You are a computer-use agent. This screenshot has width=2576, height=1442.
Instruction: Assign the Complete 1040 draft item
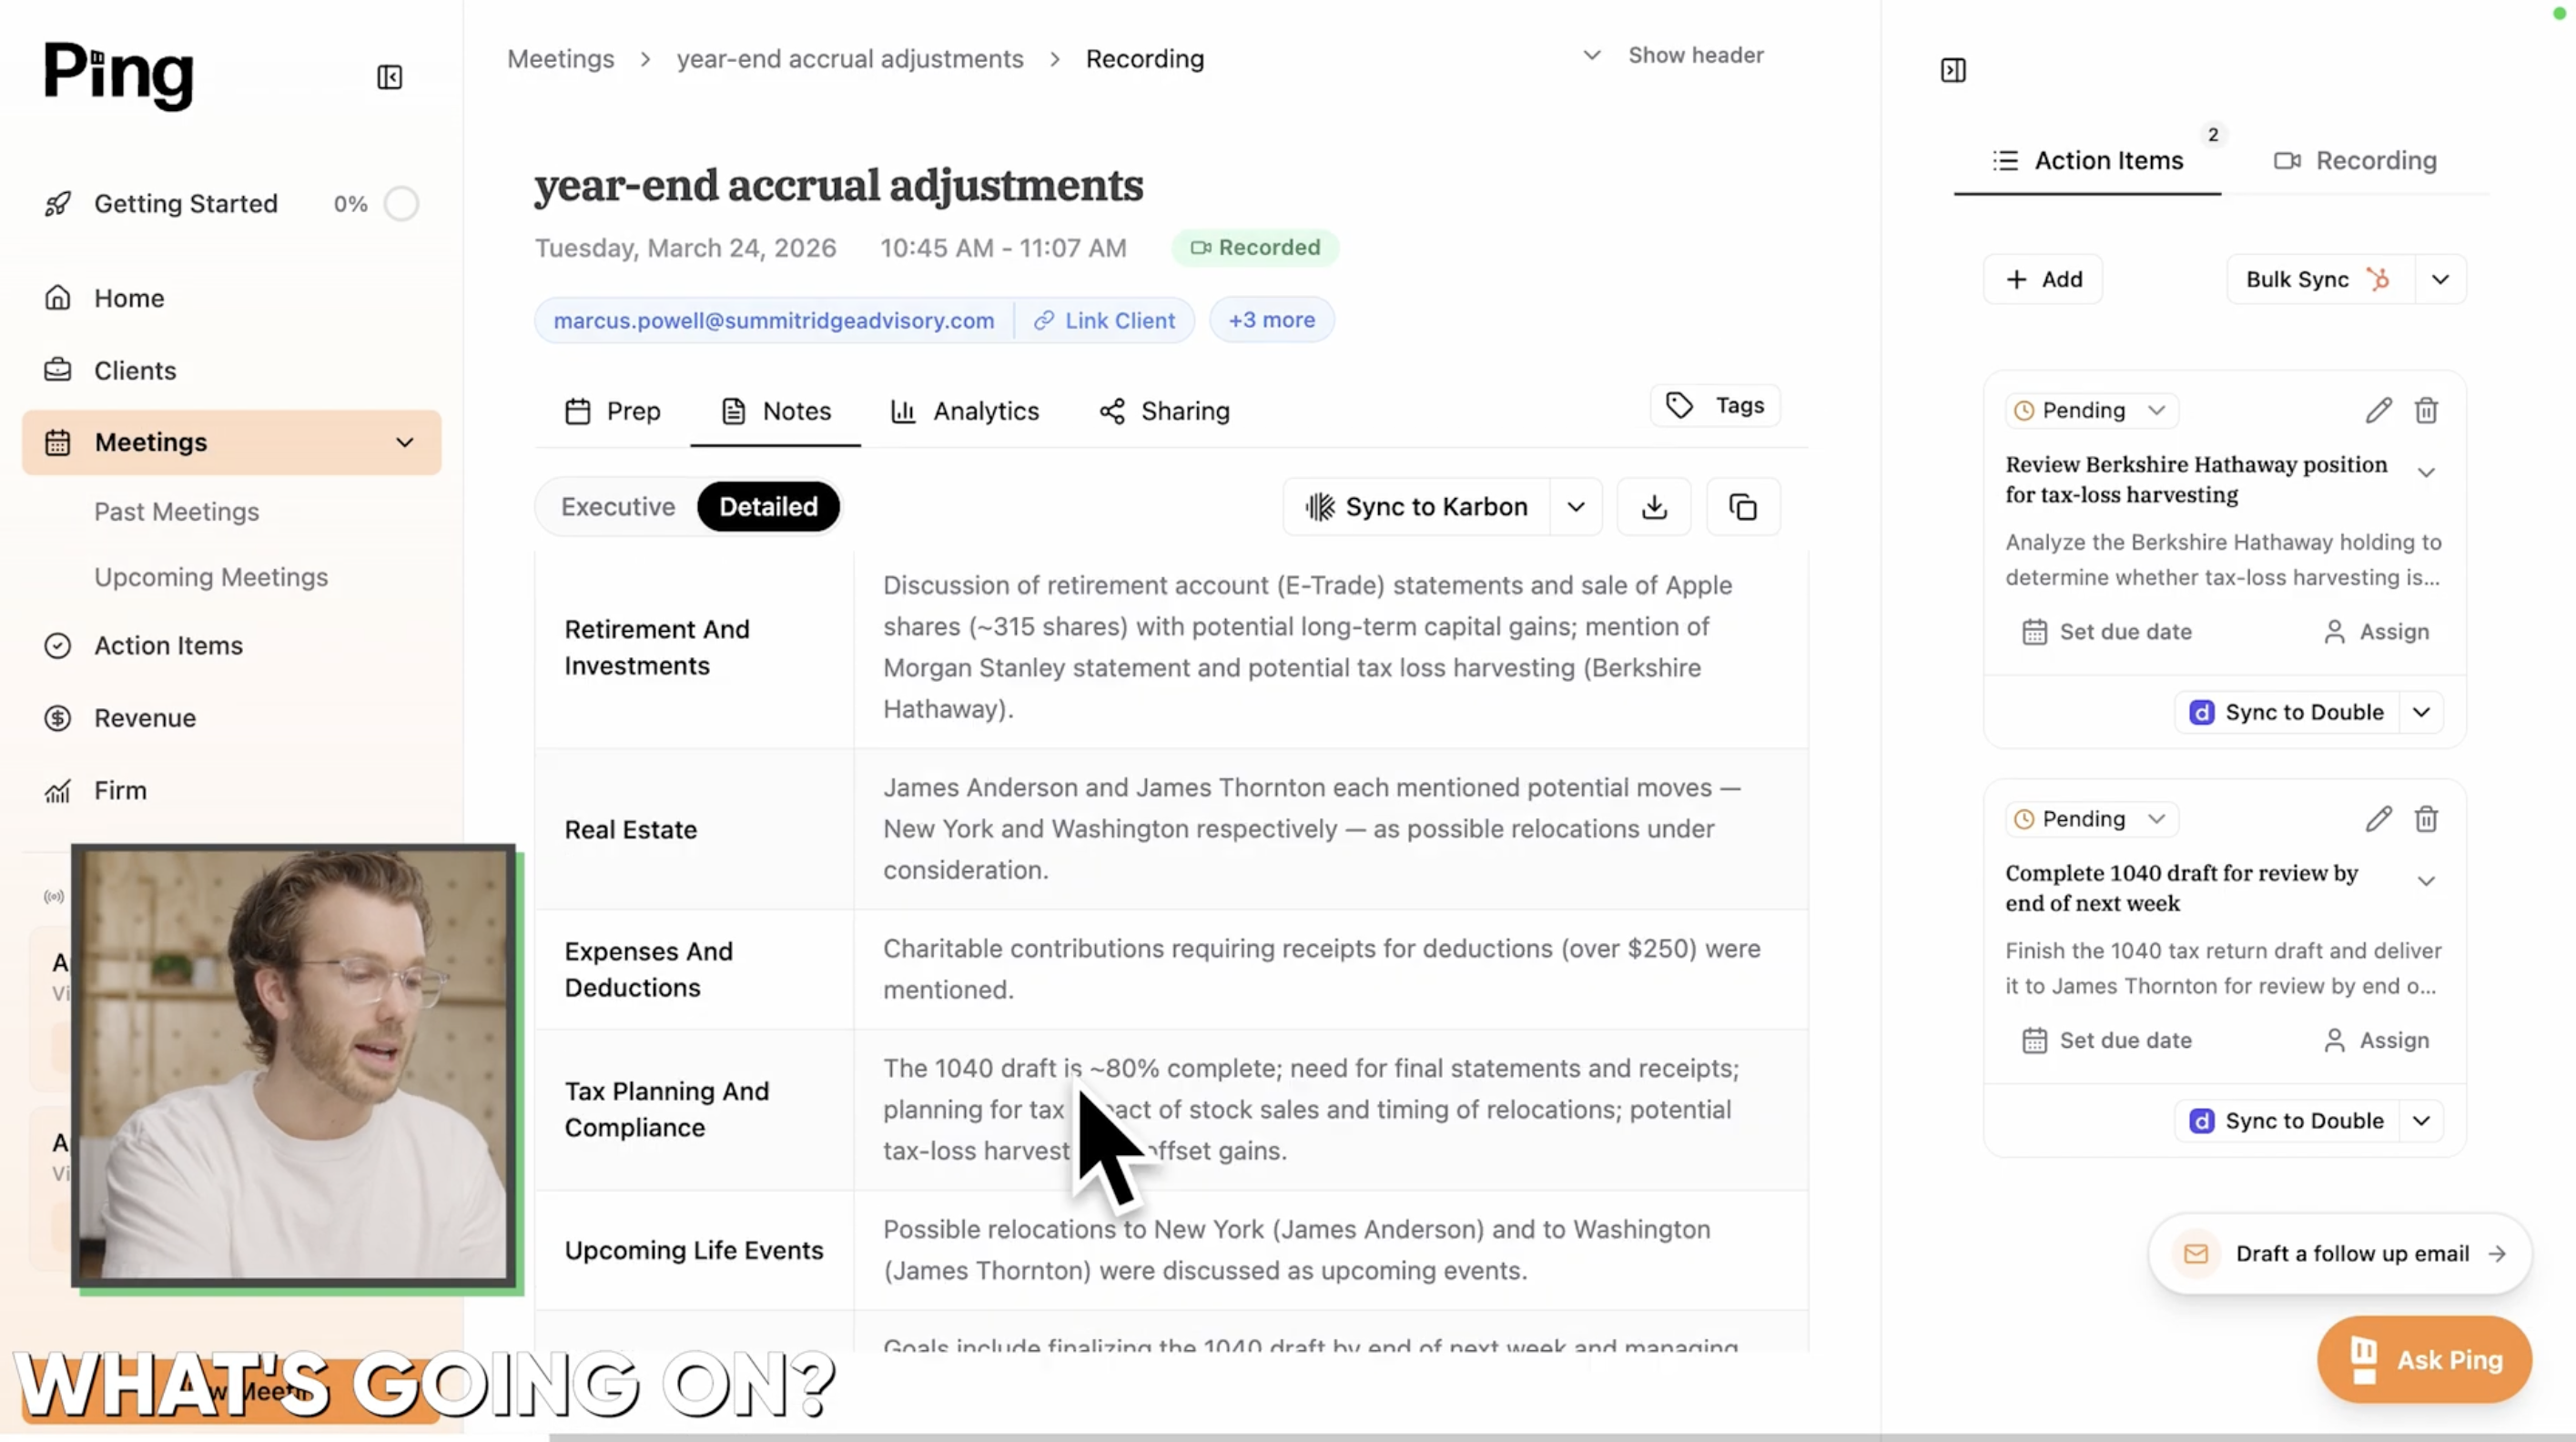[2376, 1041]
